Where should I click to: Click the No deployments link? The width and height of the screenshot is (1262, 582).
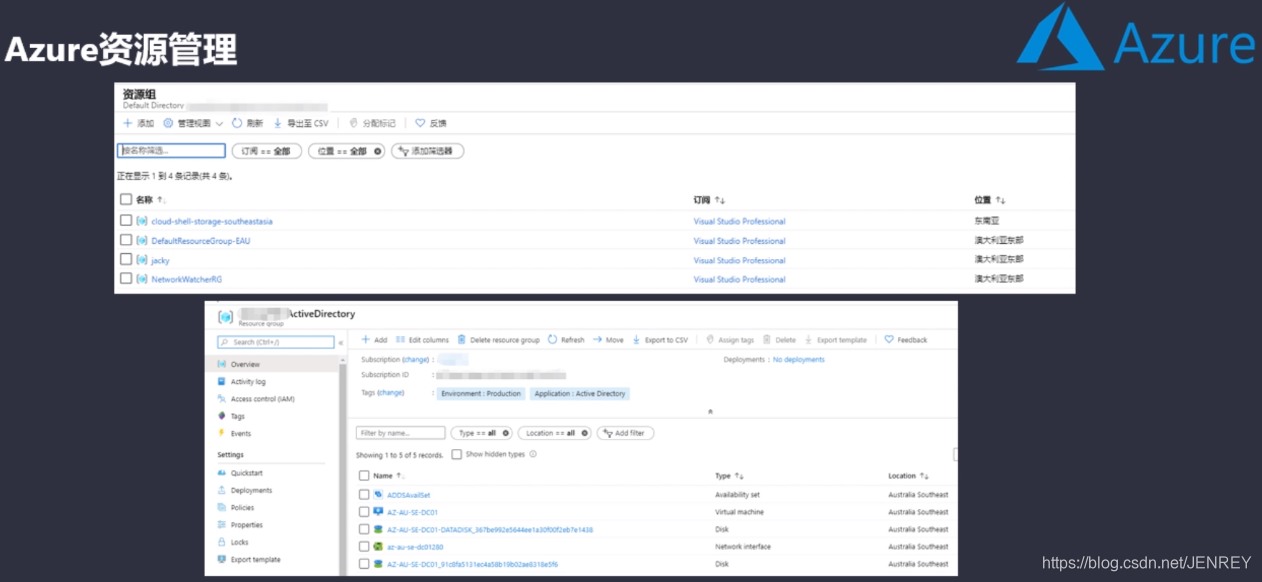click(x=799, y=360)
